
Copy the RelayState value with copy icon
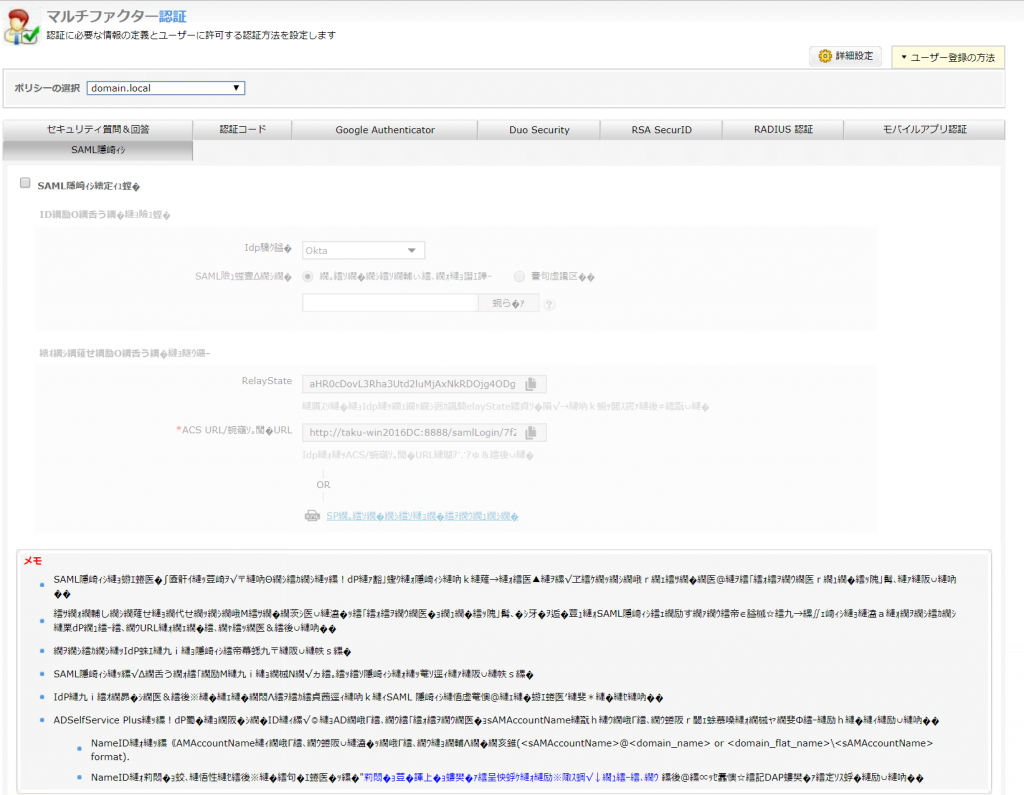[x=531, y=384]
